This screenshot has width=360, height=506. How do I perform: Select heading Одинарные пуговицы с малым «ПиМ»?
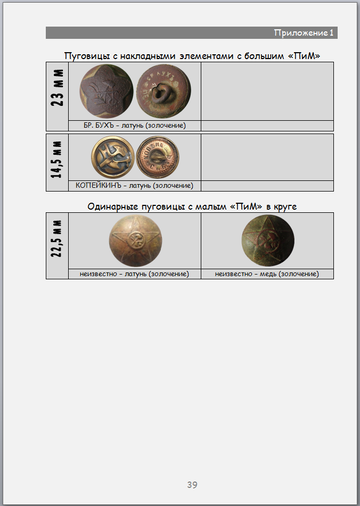[x=192, y=207]
